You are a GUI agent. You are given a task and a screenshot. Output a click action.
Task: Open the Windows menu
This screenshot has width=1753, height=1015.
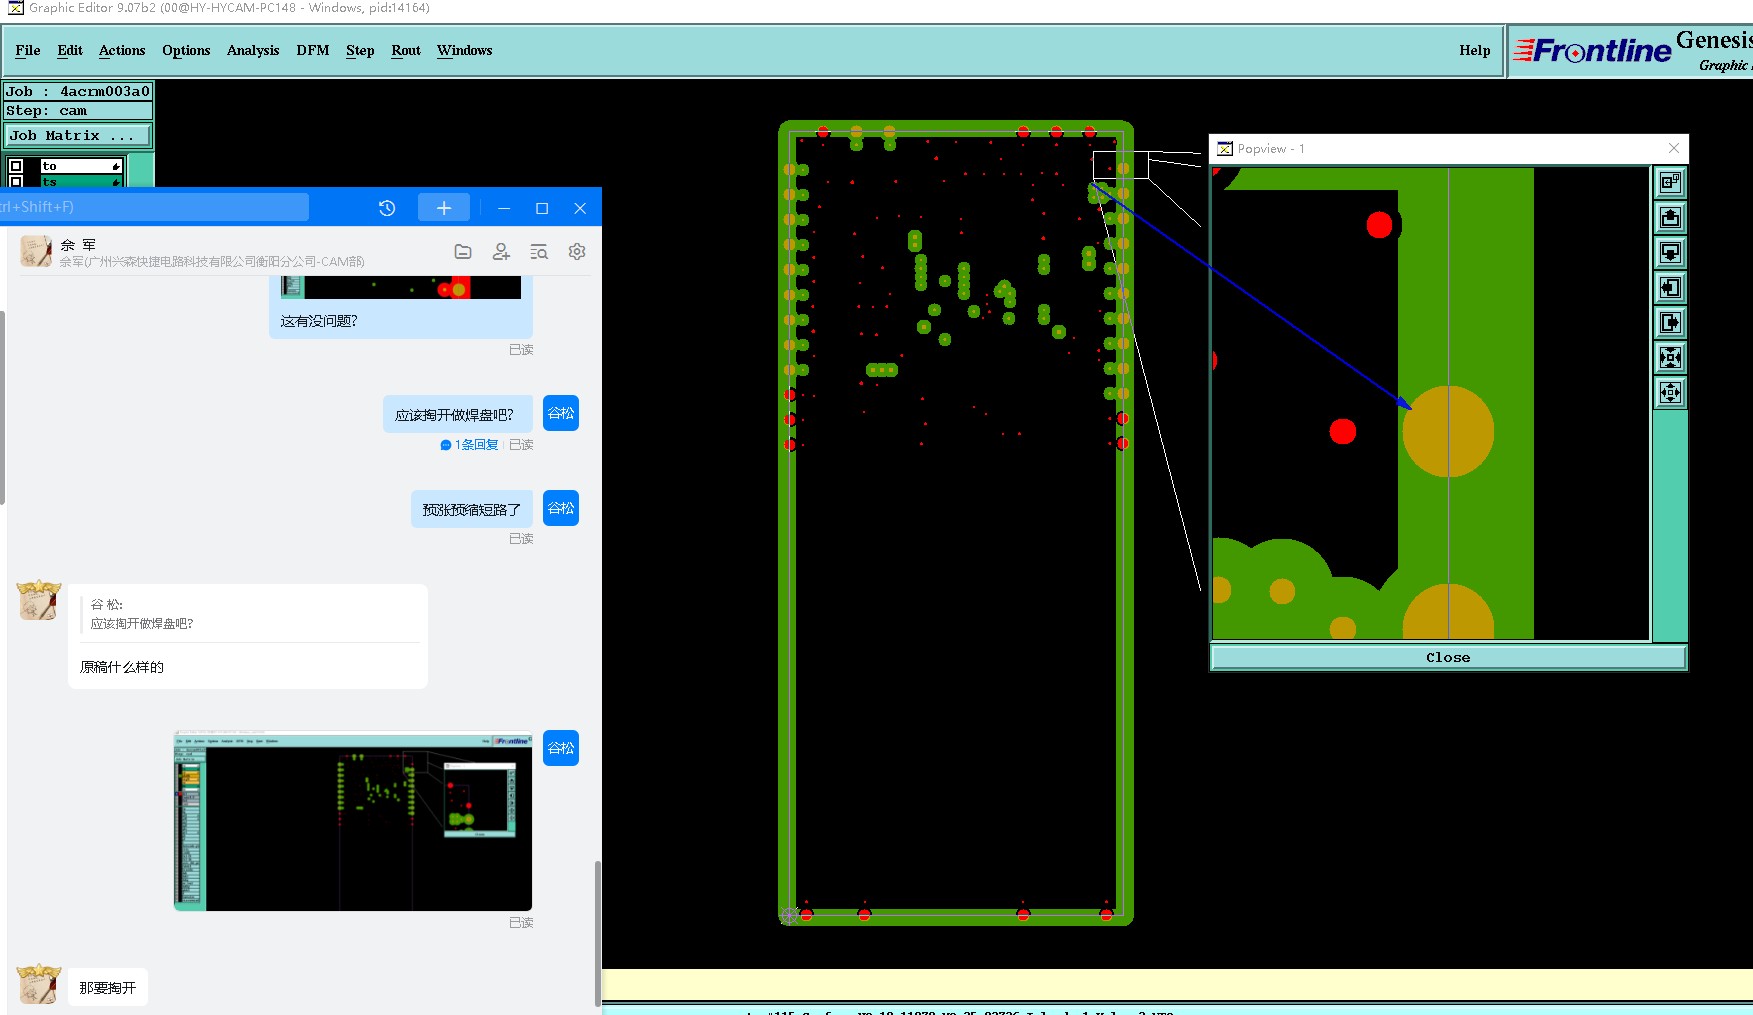(465, 50)
